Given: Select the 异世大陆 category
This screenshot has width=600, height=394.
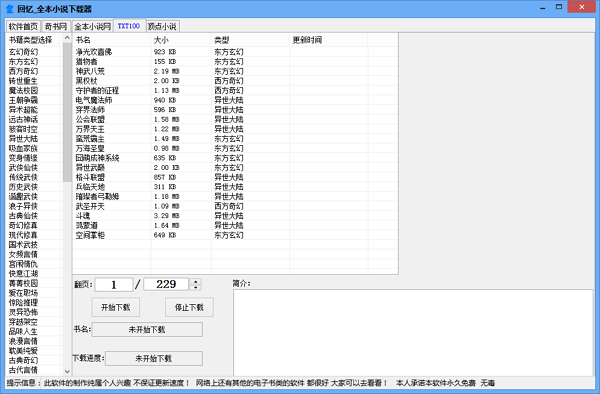Looking at the screenshot, I should [23, 138].
